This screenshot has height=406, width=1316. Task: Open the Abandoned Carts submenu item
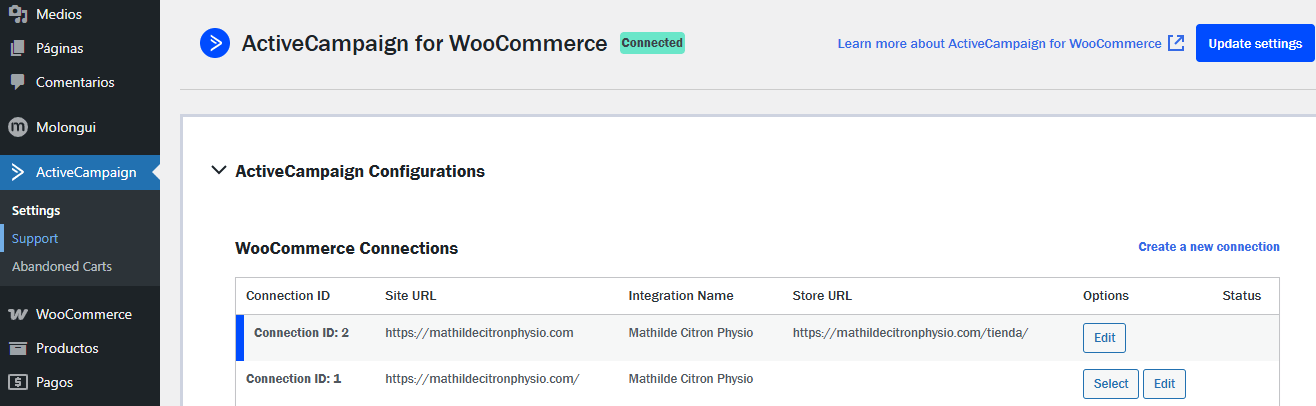(62, 266)
